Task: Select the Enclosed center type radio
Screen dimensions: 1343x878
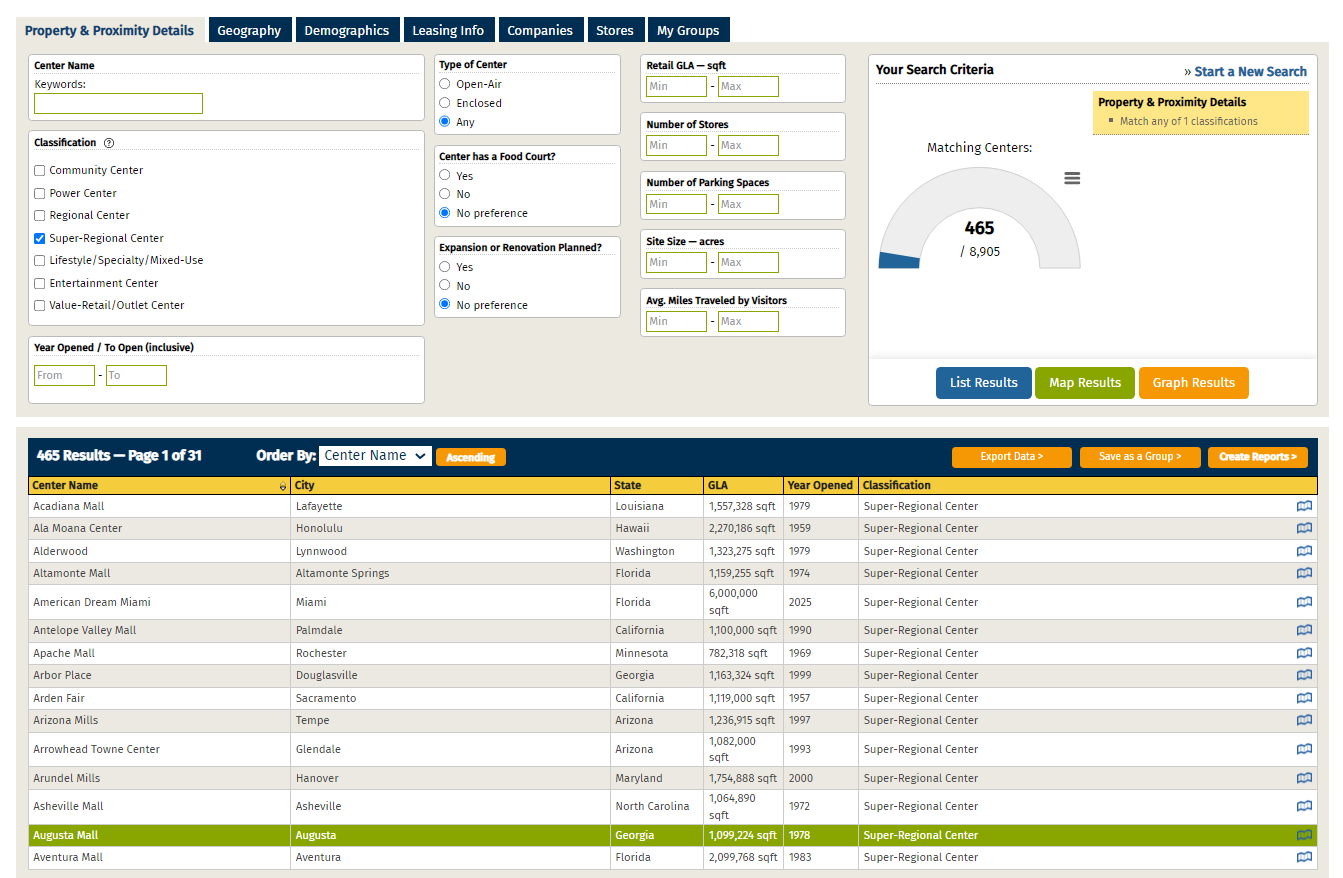Action: [445, 103]
